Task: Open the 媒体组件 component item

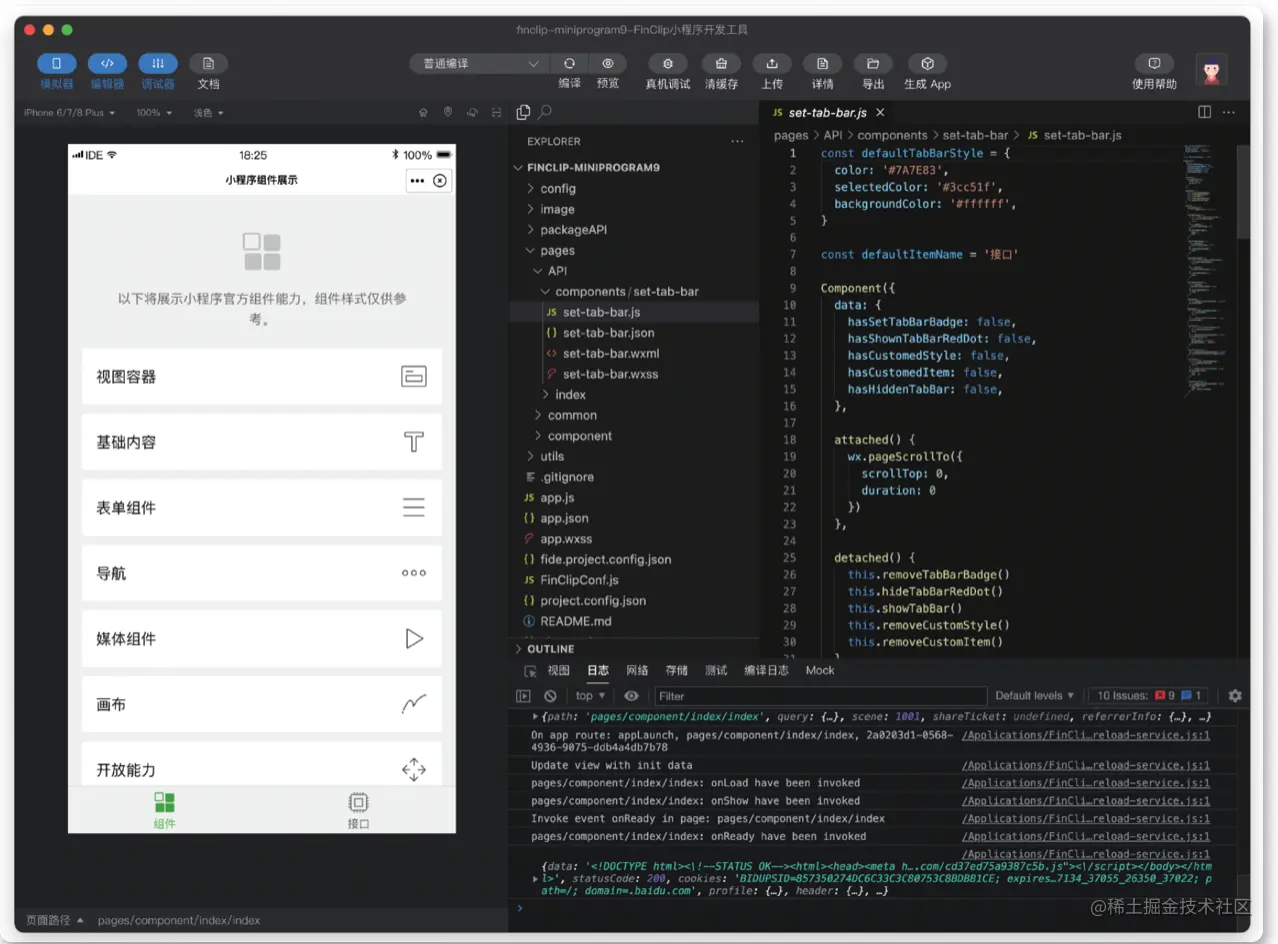Action: coord(262,639)
